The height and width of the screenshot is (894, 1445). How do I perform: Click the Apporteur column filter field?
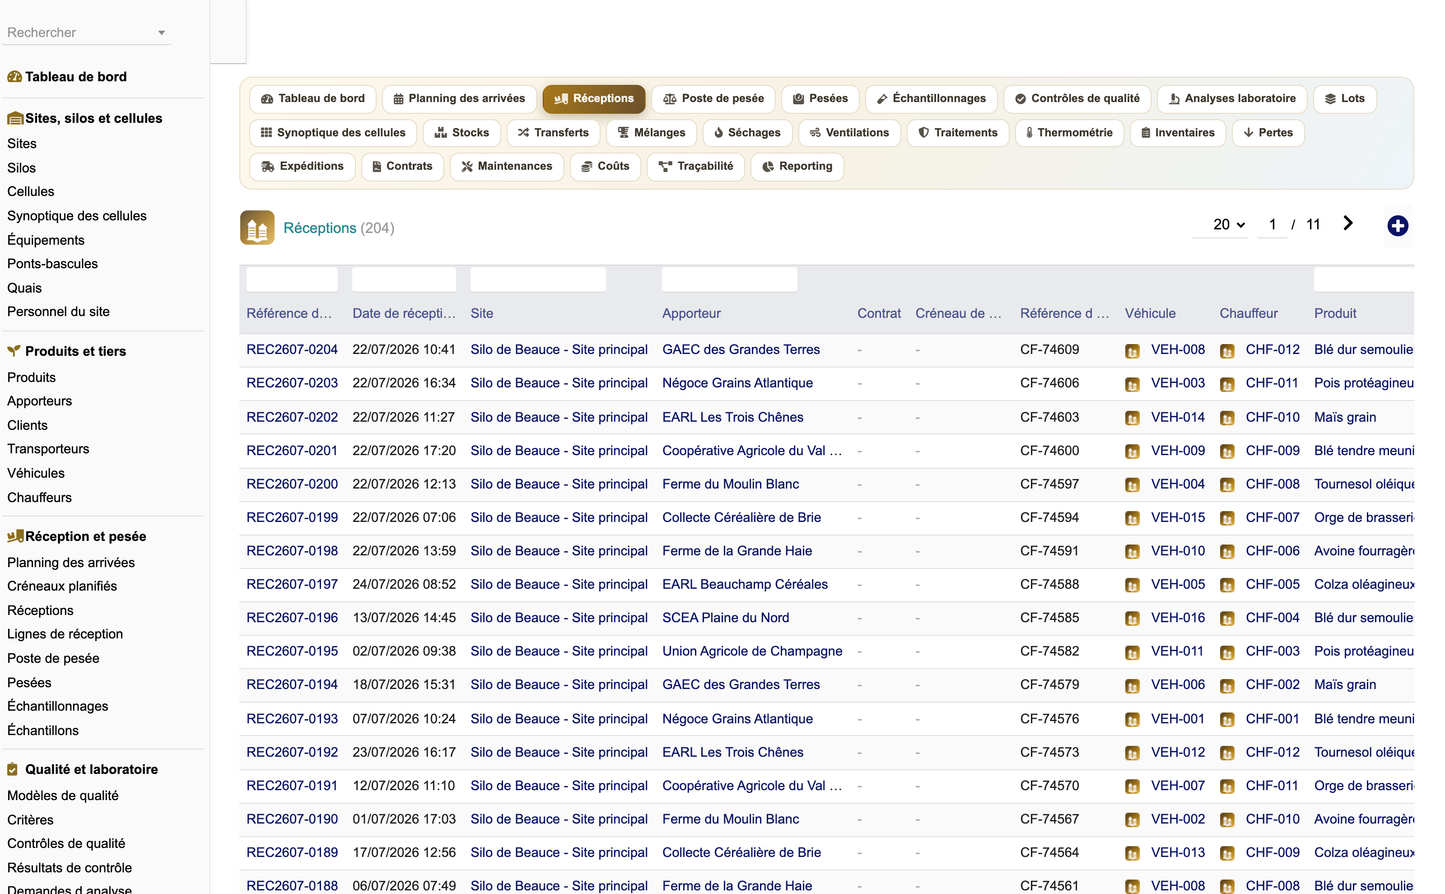730,279
